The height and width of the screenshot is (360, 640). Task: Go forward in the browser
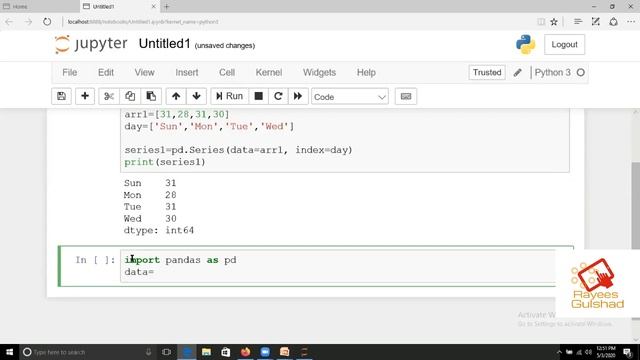coord(28,22)
